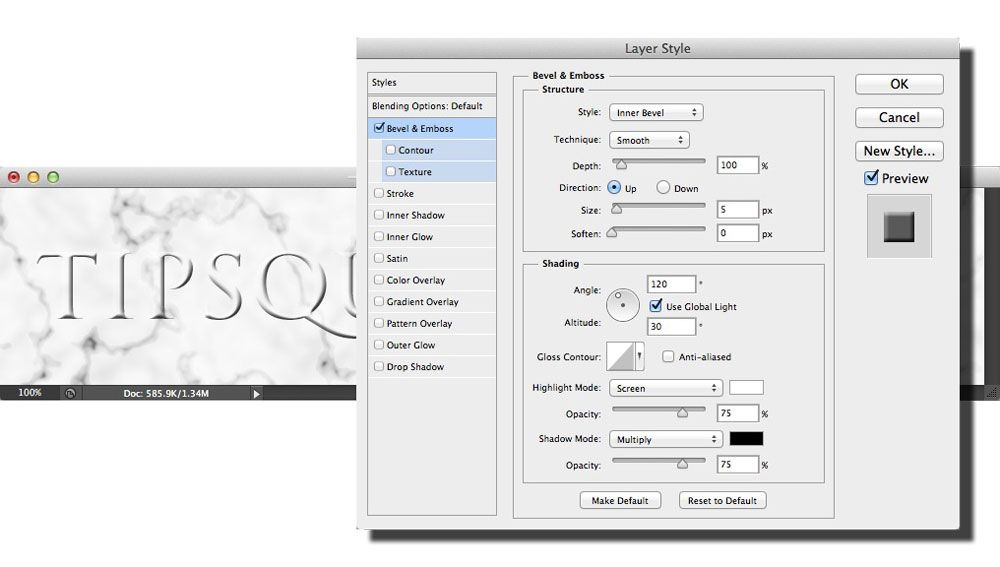The height and width of the screenshot is (567, 1000).
Task: Open the Style dropdown showing Inner Bevel
Action: pos(656,112)
